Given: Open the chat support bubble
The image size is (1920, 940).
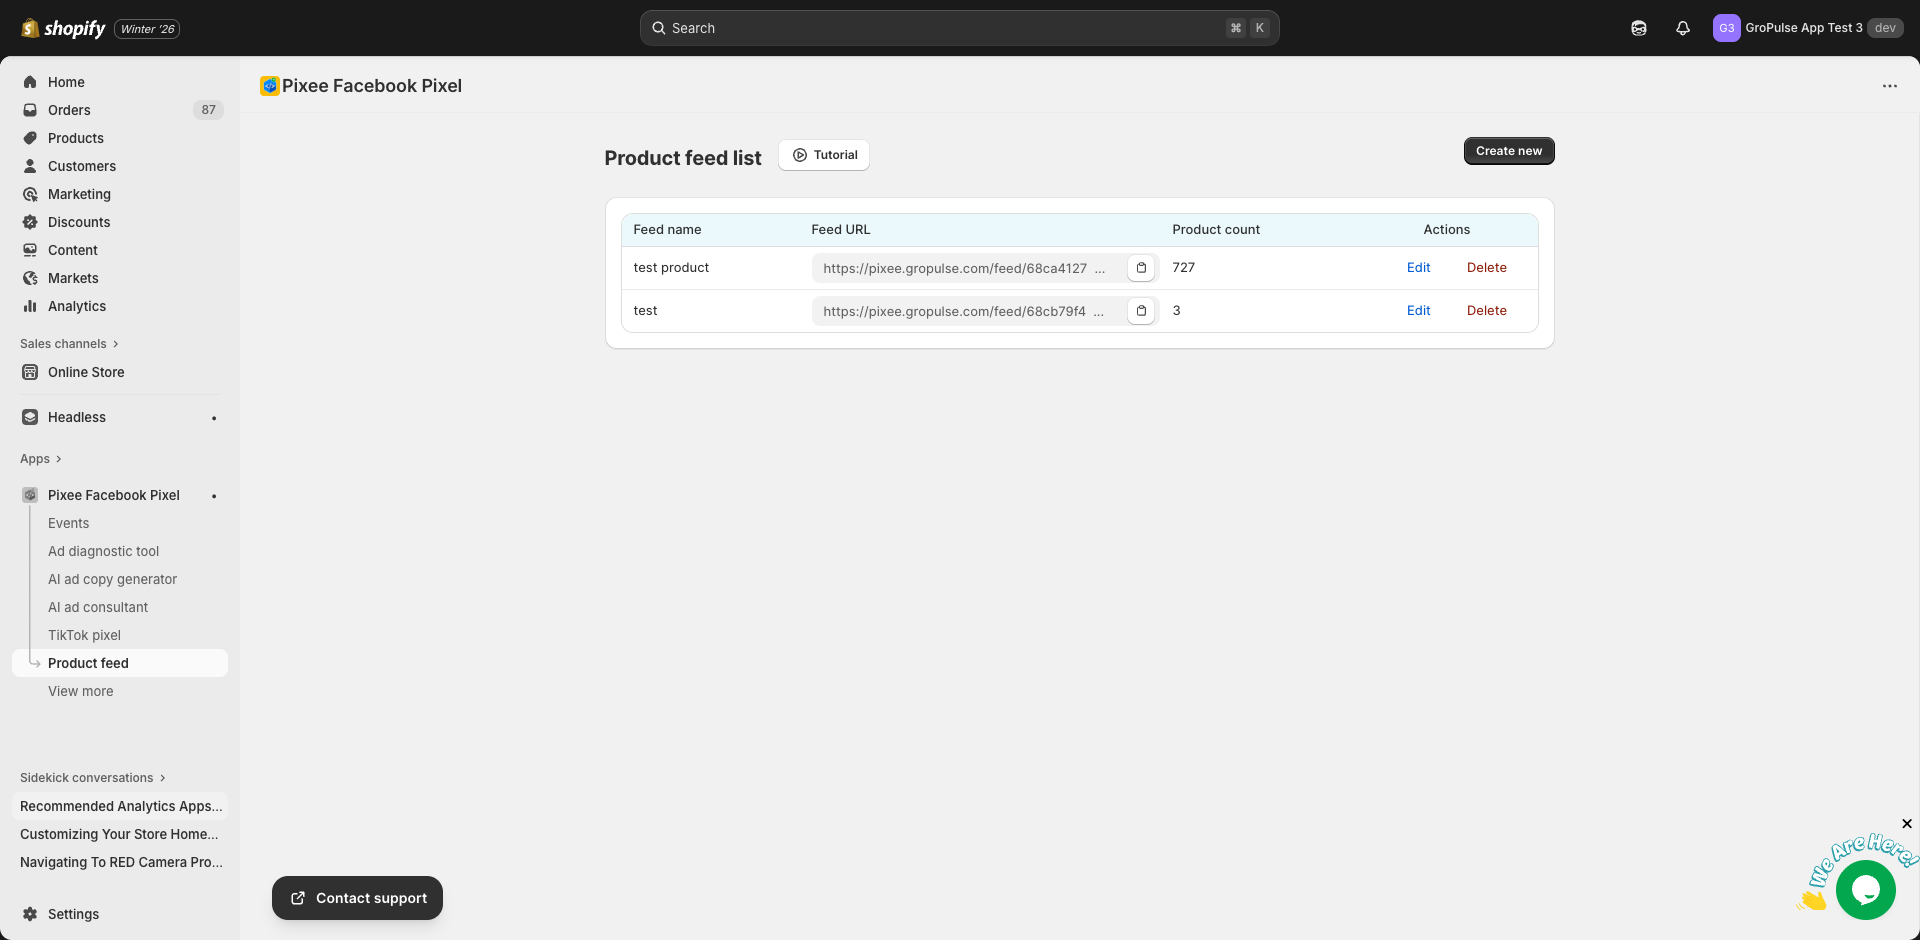Looking at the screenshot, I should [x=1865, y=889].
